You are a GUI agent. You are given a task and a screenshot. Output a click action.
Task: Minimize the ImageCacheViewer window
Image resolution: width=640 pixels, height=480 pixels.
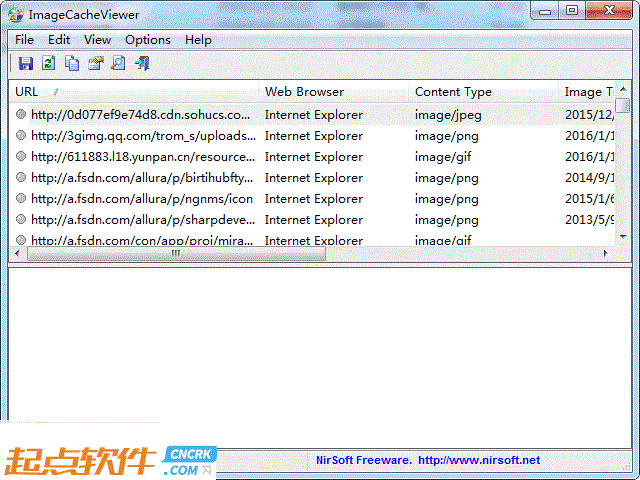[545, 11]
